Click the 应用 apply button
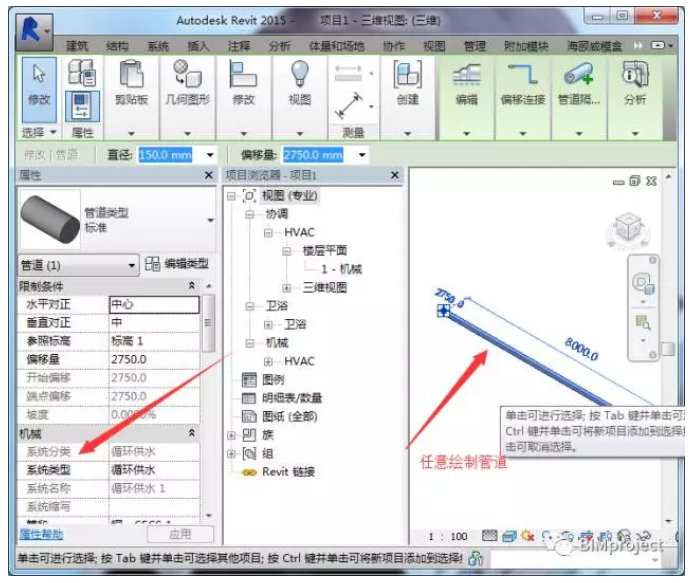Image resolution: width=695 pixels, height=583 pixels. (180, 534)
